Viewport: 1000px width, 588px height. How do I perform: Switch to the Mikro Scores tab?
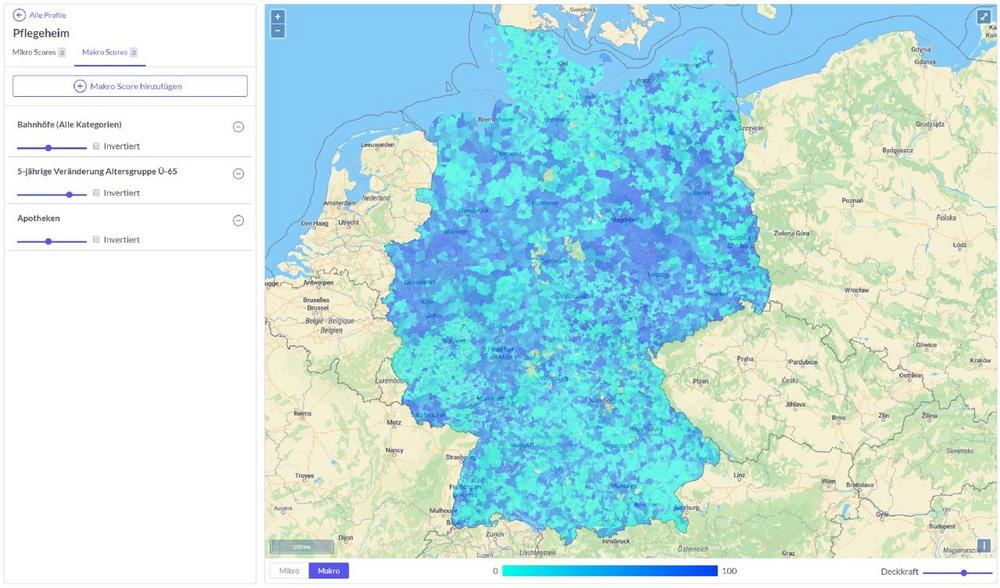tap(39, 52)
